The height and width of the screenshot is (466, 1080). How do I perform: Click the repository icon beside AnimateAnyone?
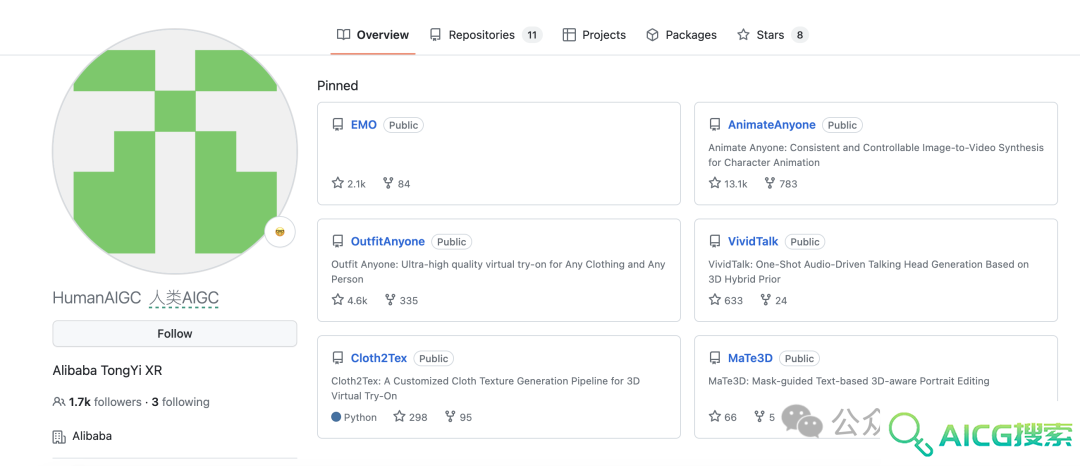click(x=715, y=125)
